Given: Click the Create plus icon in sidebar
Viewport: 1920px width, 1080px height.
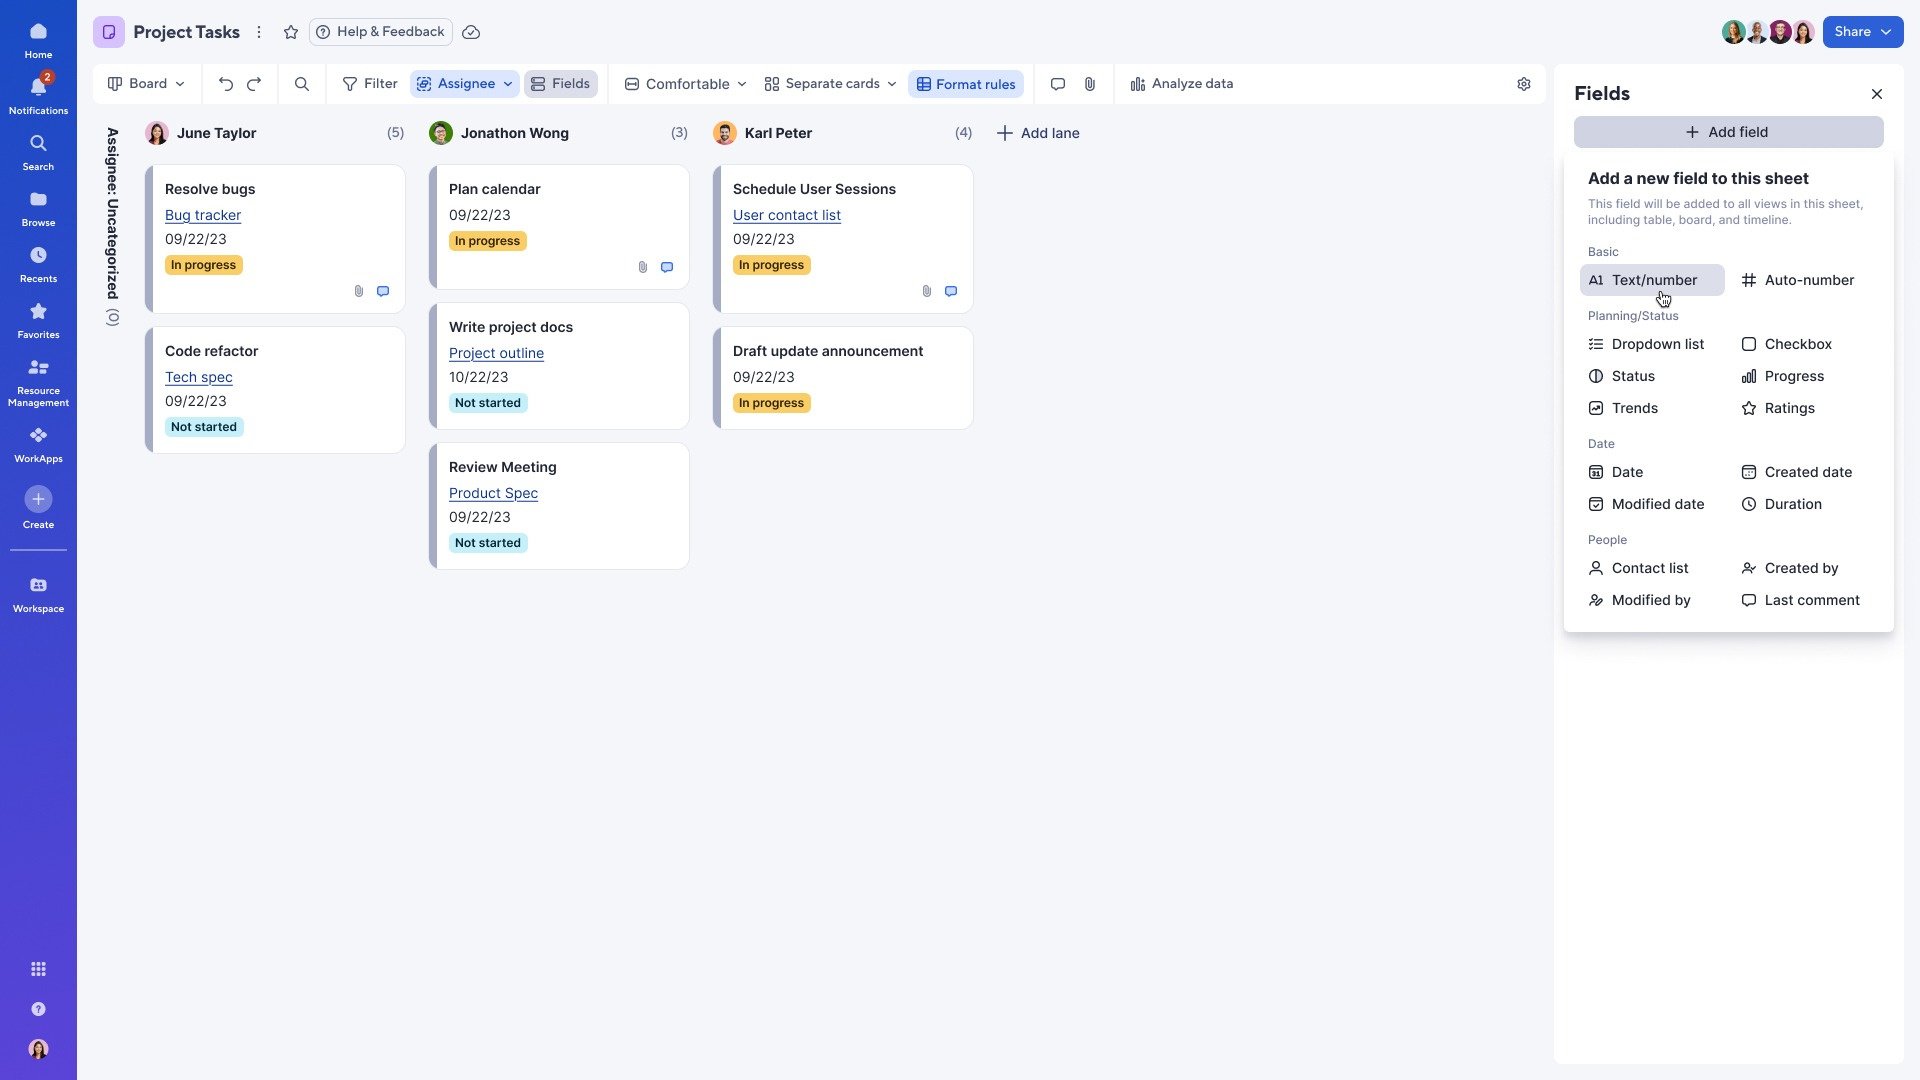Looking at the screenshot, I should click(x=38, y=499).
